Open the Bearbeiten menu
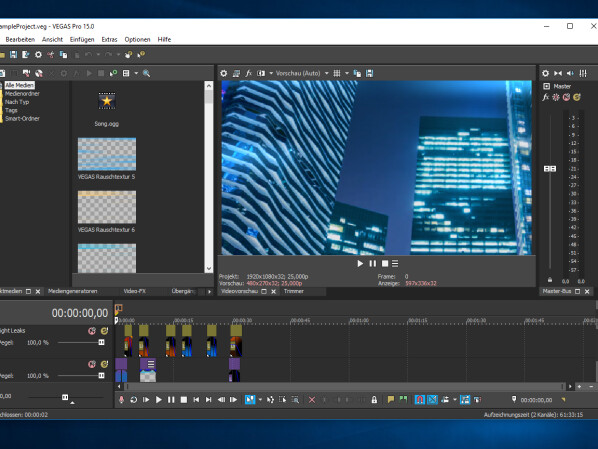The image size is (598, 449). (20, 39)
